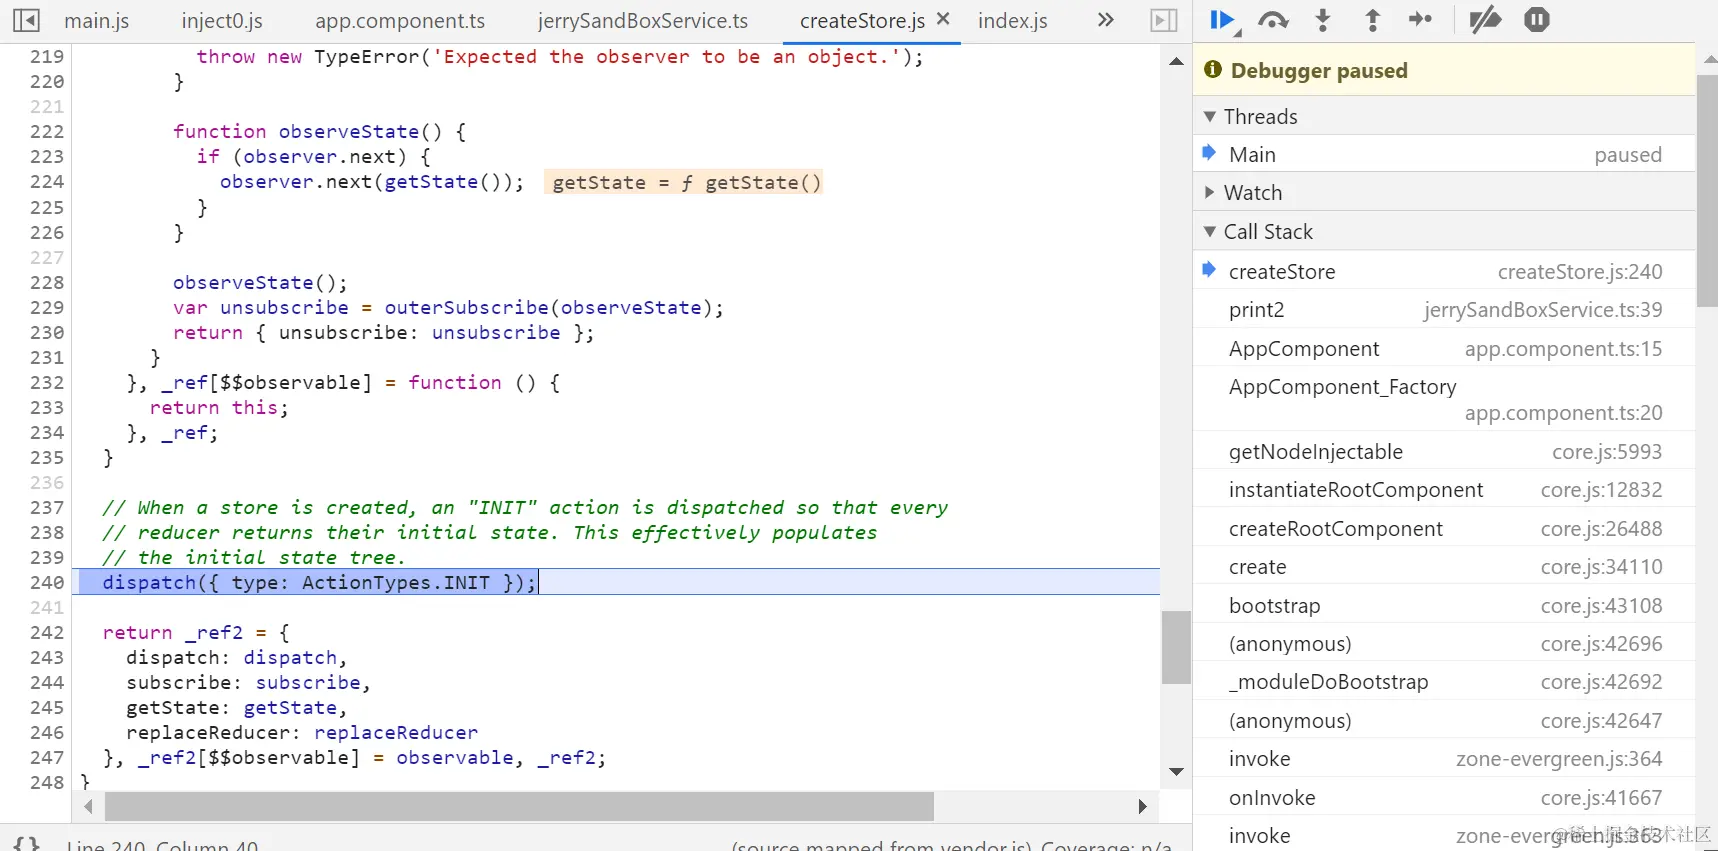Click the horizontal scrollbar thumb
Image resolution: width=1718 pixels, height=851 pixels.
(519, 806)
